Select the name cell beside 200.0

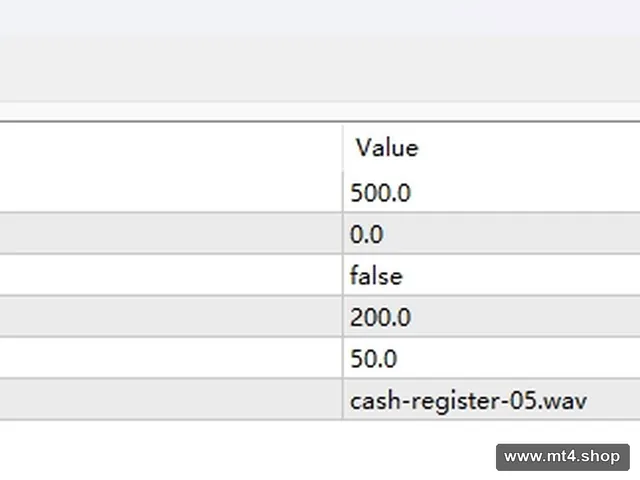click(171, 317)
